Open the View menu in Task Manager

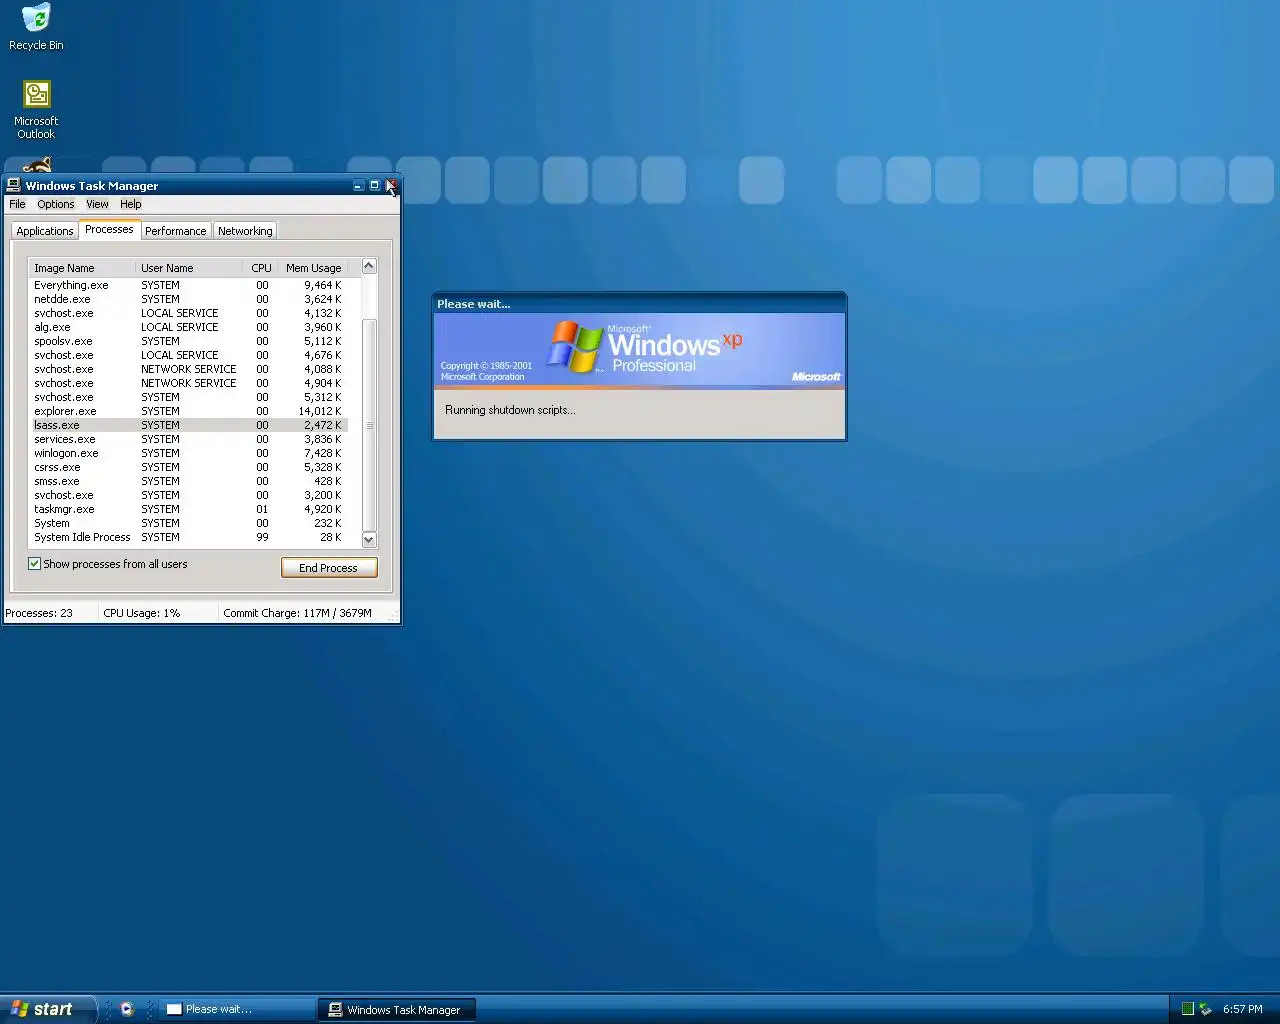click(97, 204)
